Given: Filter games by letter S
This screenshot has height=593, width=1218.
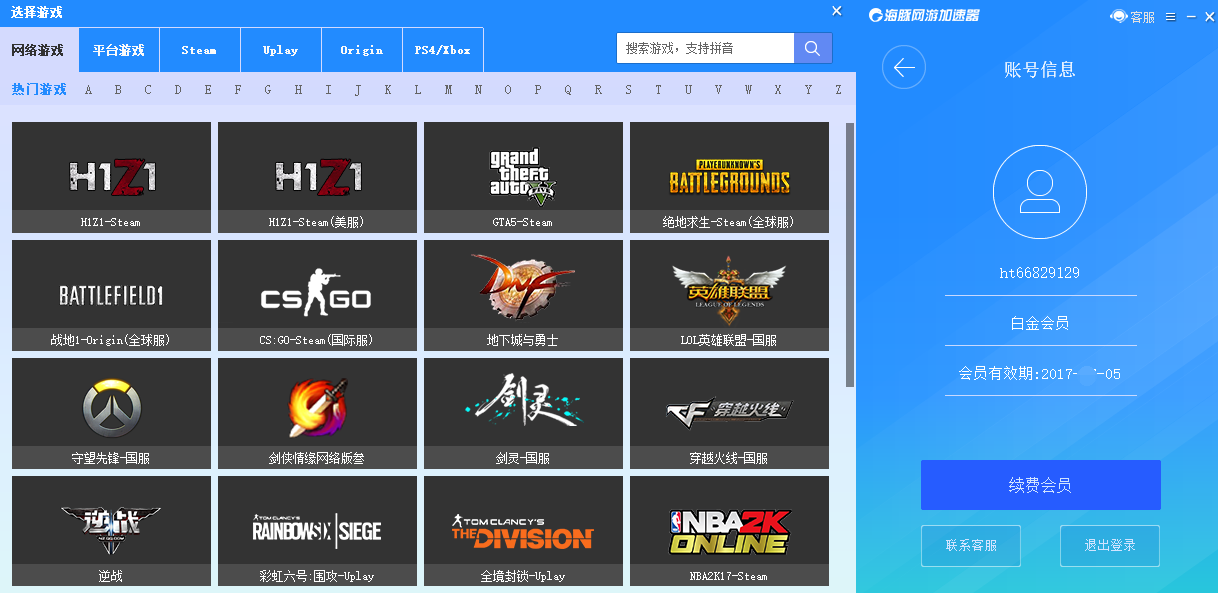Looking at the screenshot, I should point(628,90).
